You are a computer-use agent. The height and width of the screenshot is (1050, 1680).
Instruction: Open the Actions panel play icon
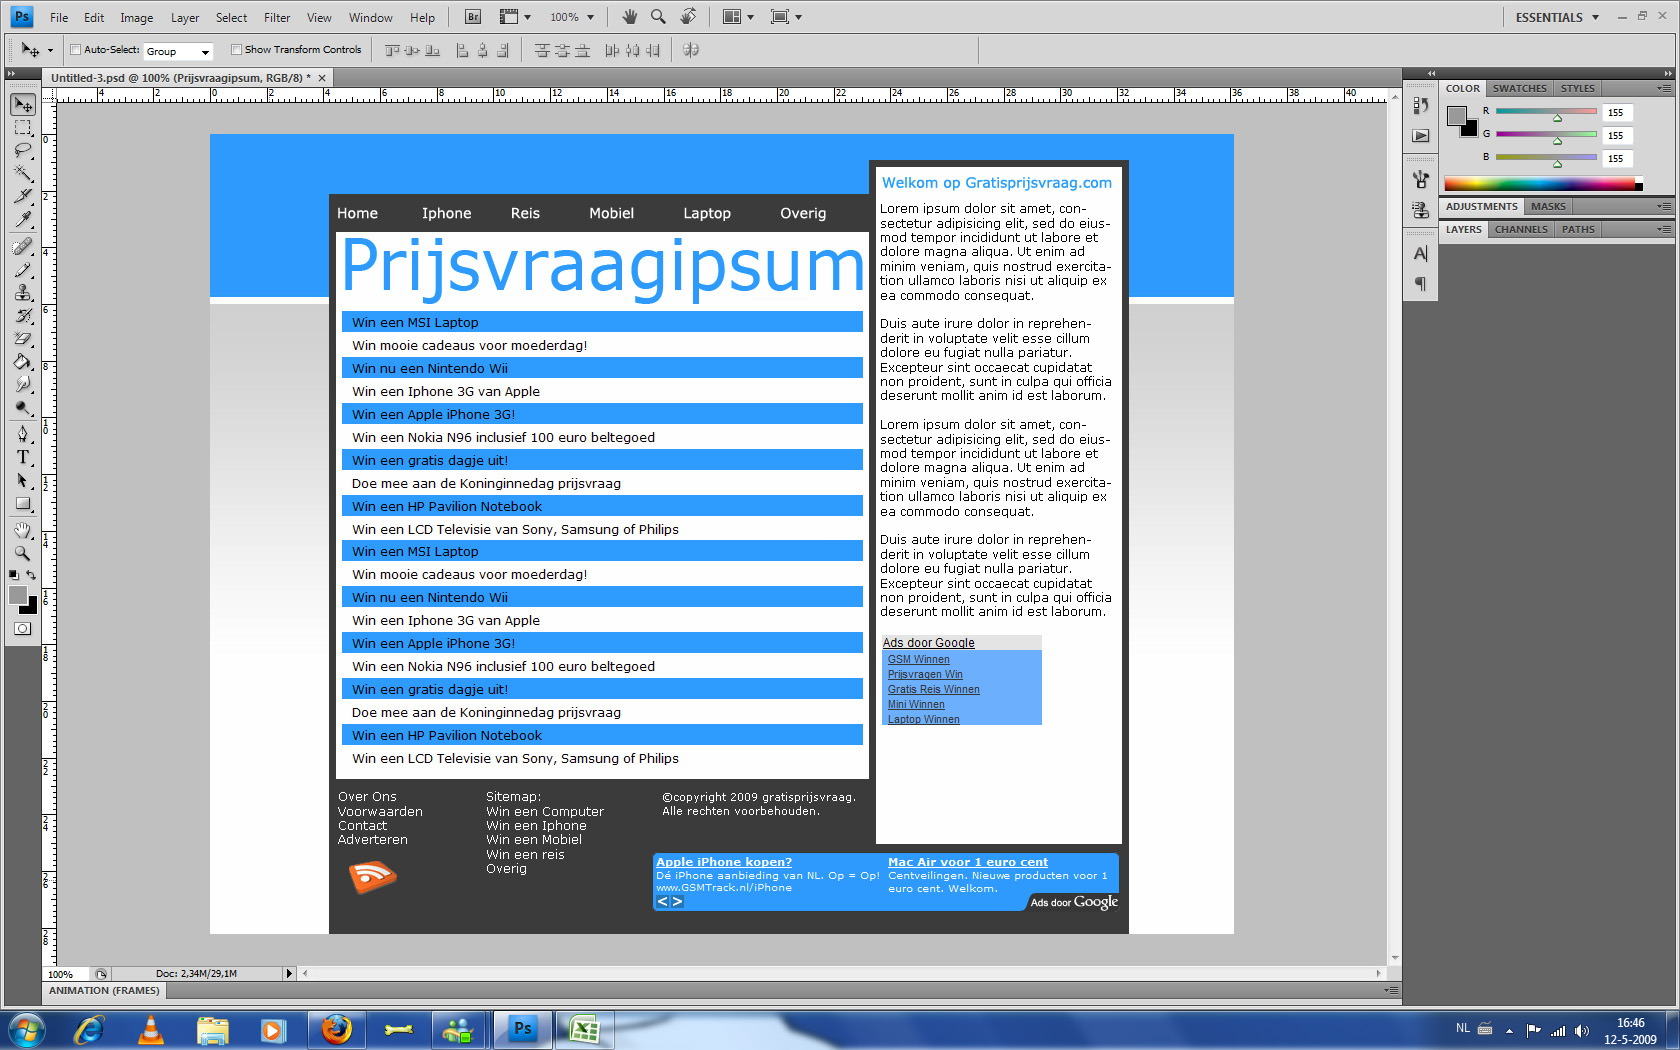point(1421,135)
